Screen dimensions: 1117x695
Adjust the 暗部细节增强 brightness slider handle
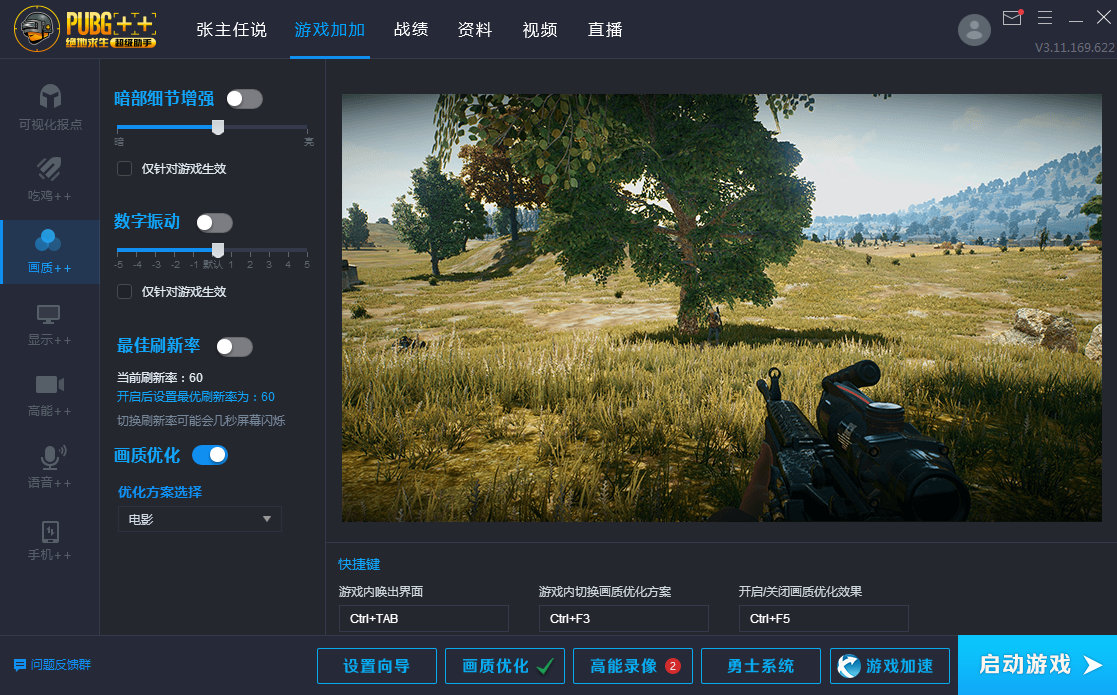[218, 127]
